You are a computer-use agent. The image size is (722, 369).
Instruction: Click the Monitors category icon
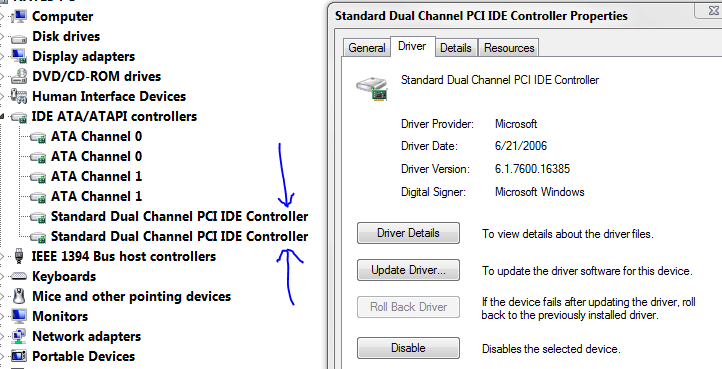19,316
